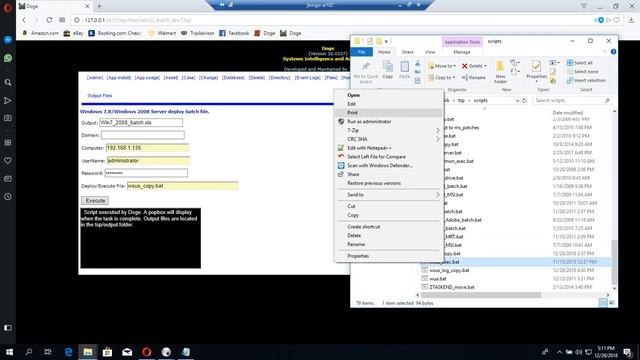
Task: Go back in the Opera browser
Action: pyautogui.click(x=24, y=20)
